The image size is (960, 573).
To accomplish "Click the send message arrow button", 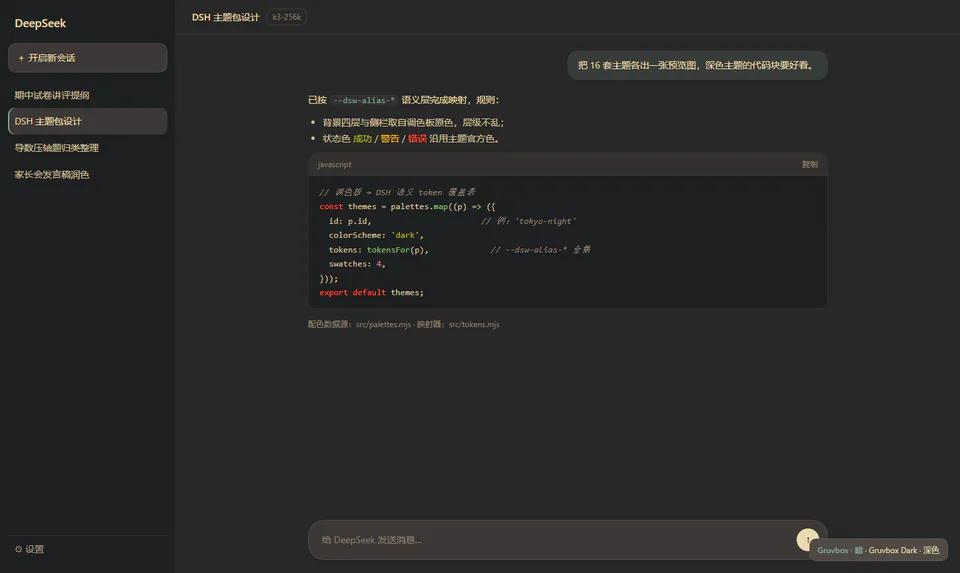I will coord(807,539).
